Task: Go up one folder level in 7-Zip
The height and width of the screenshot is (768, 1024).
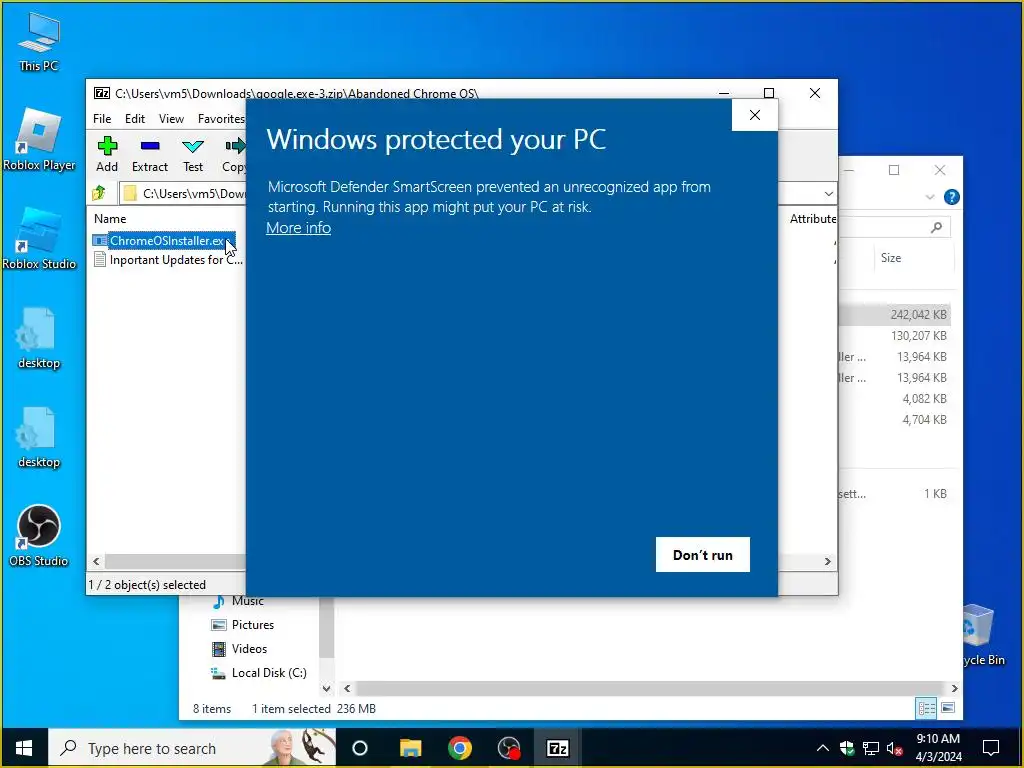Action: 99,193
